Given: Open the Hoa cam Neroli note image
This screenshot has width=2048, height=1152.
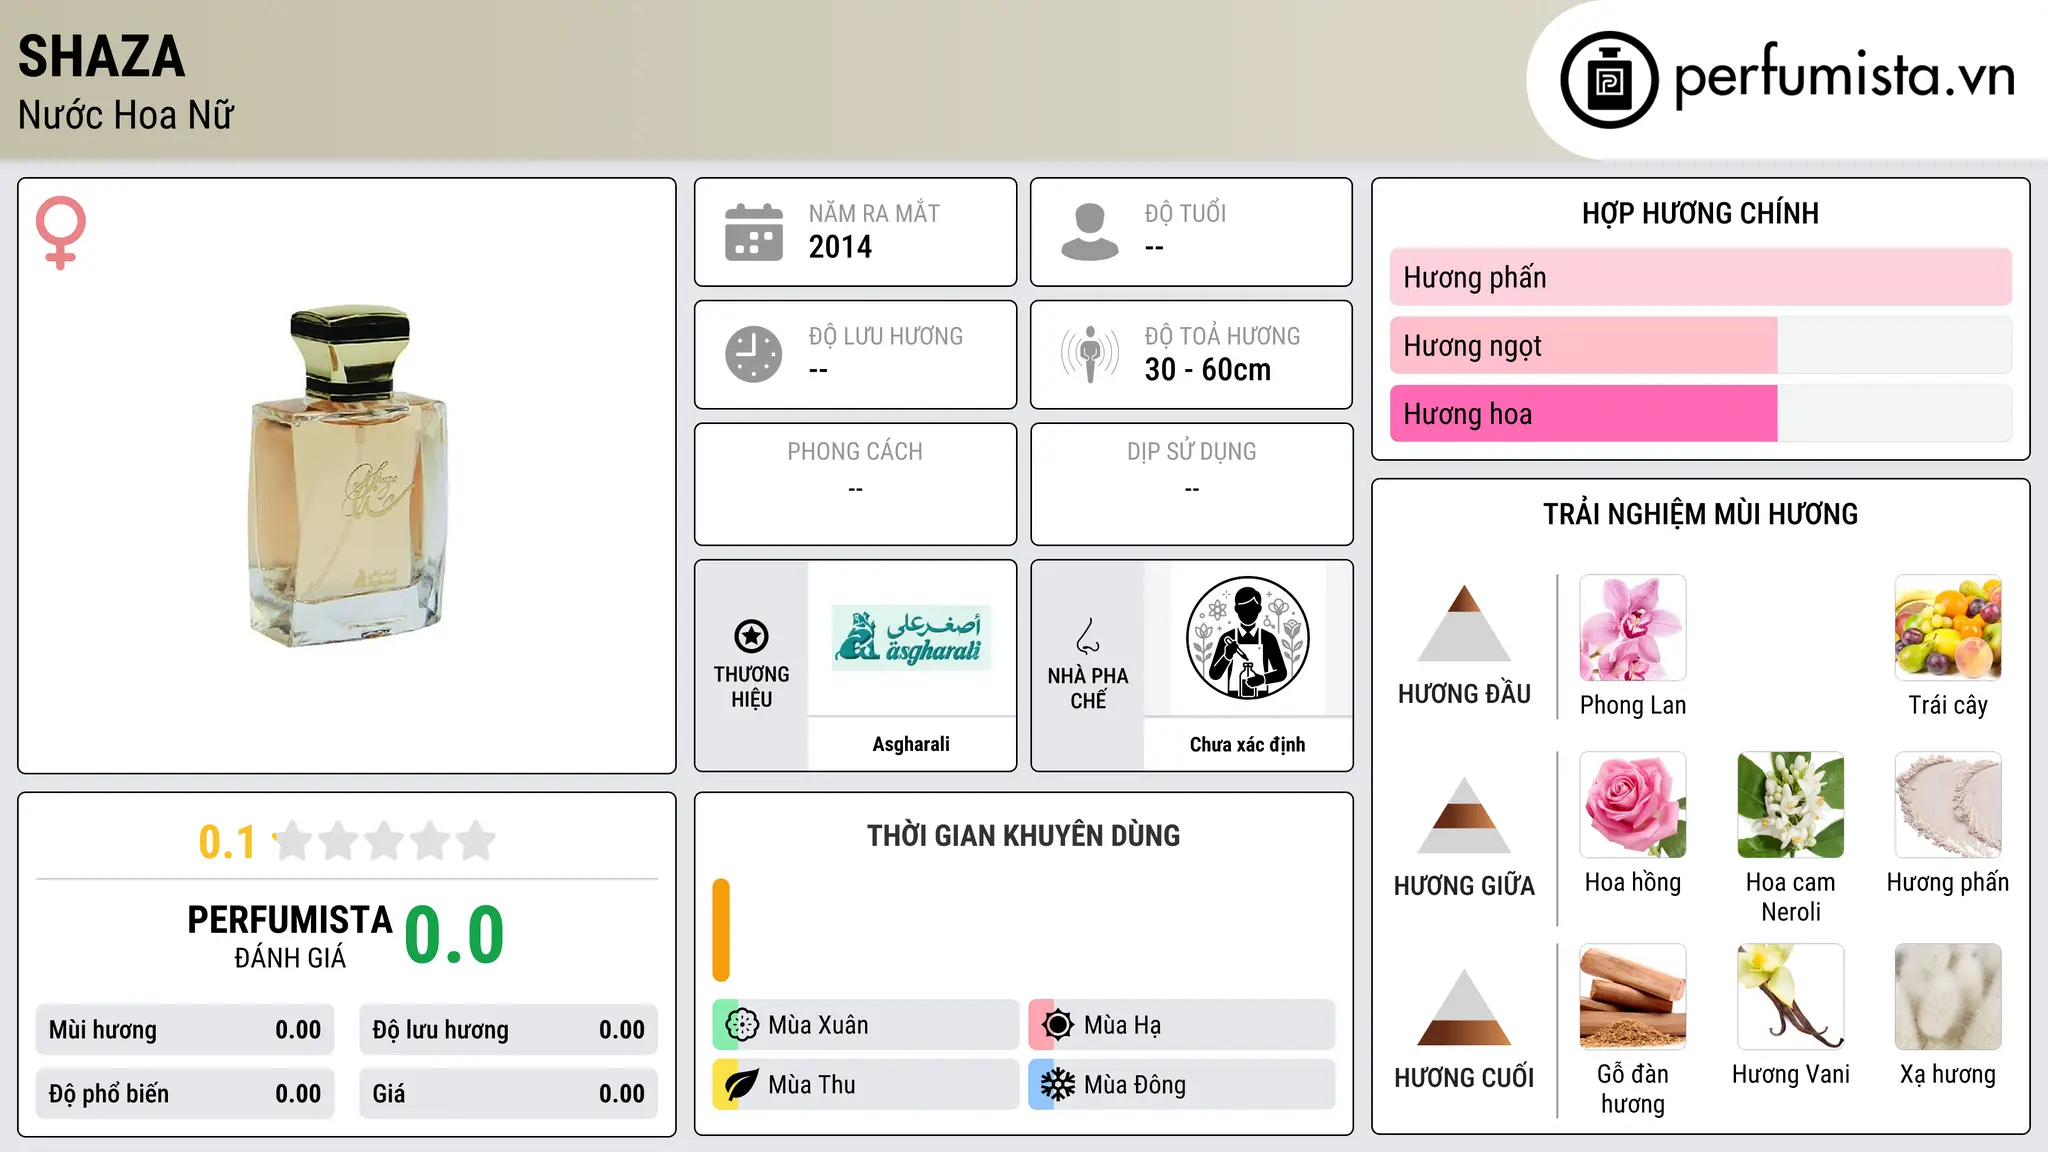Looking at the screenshot, I should pos(1791,805).
